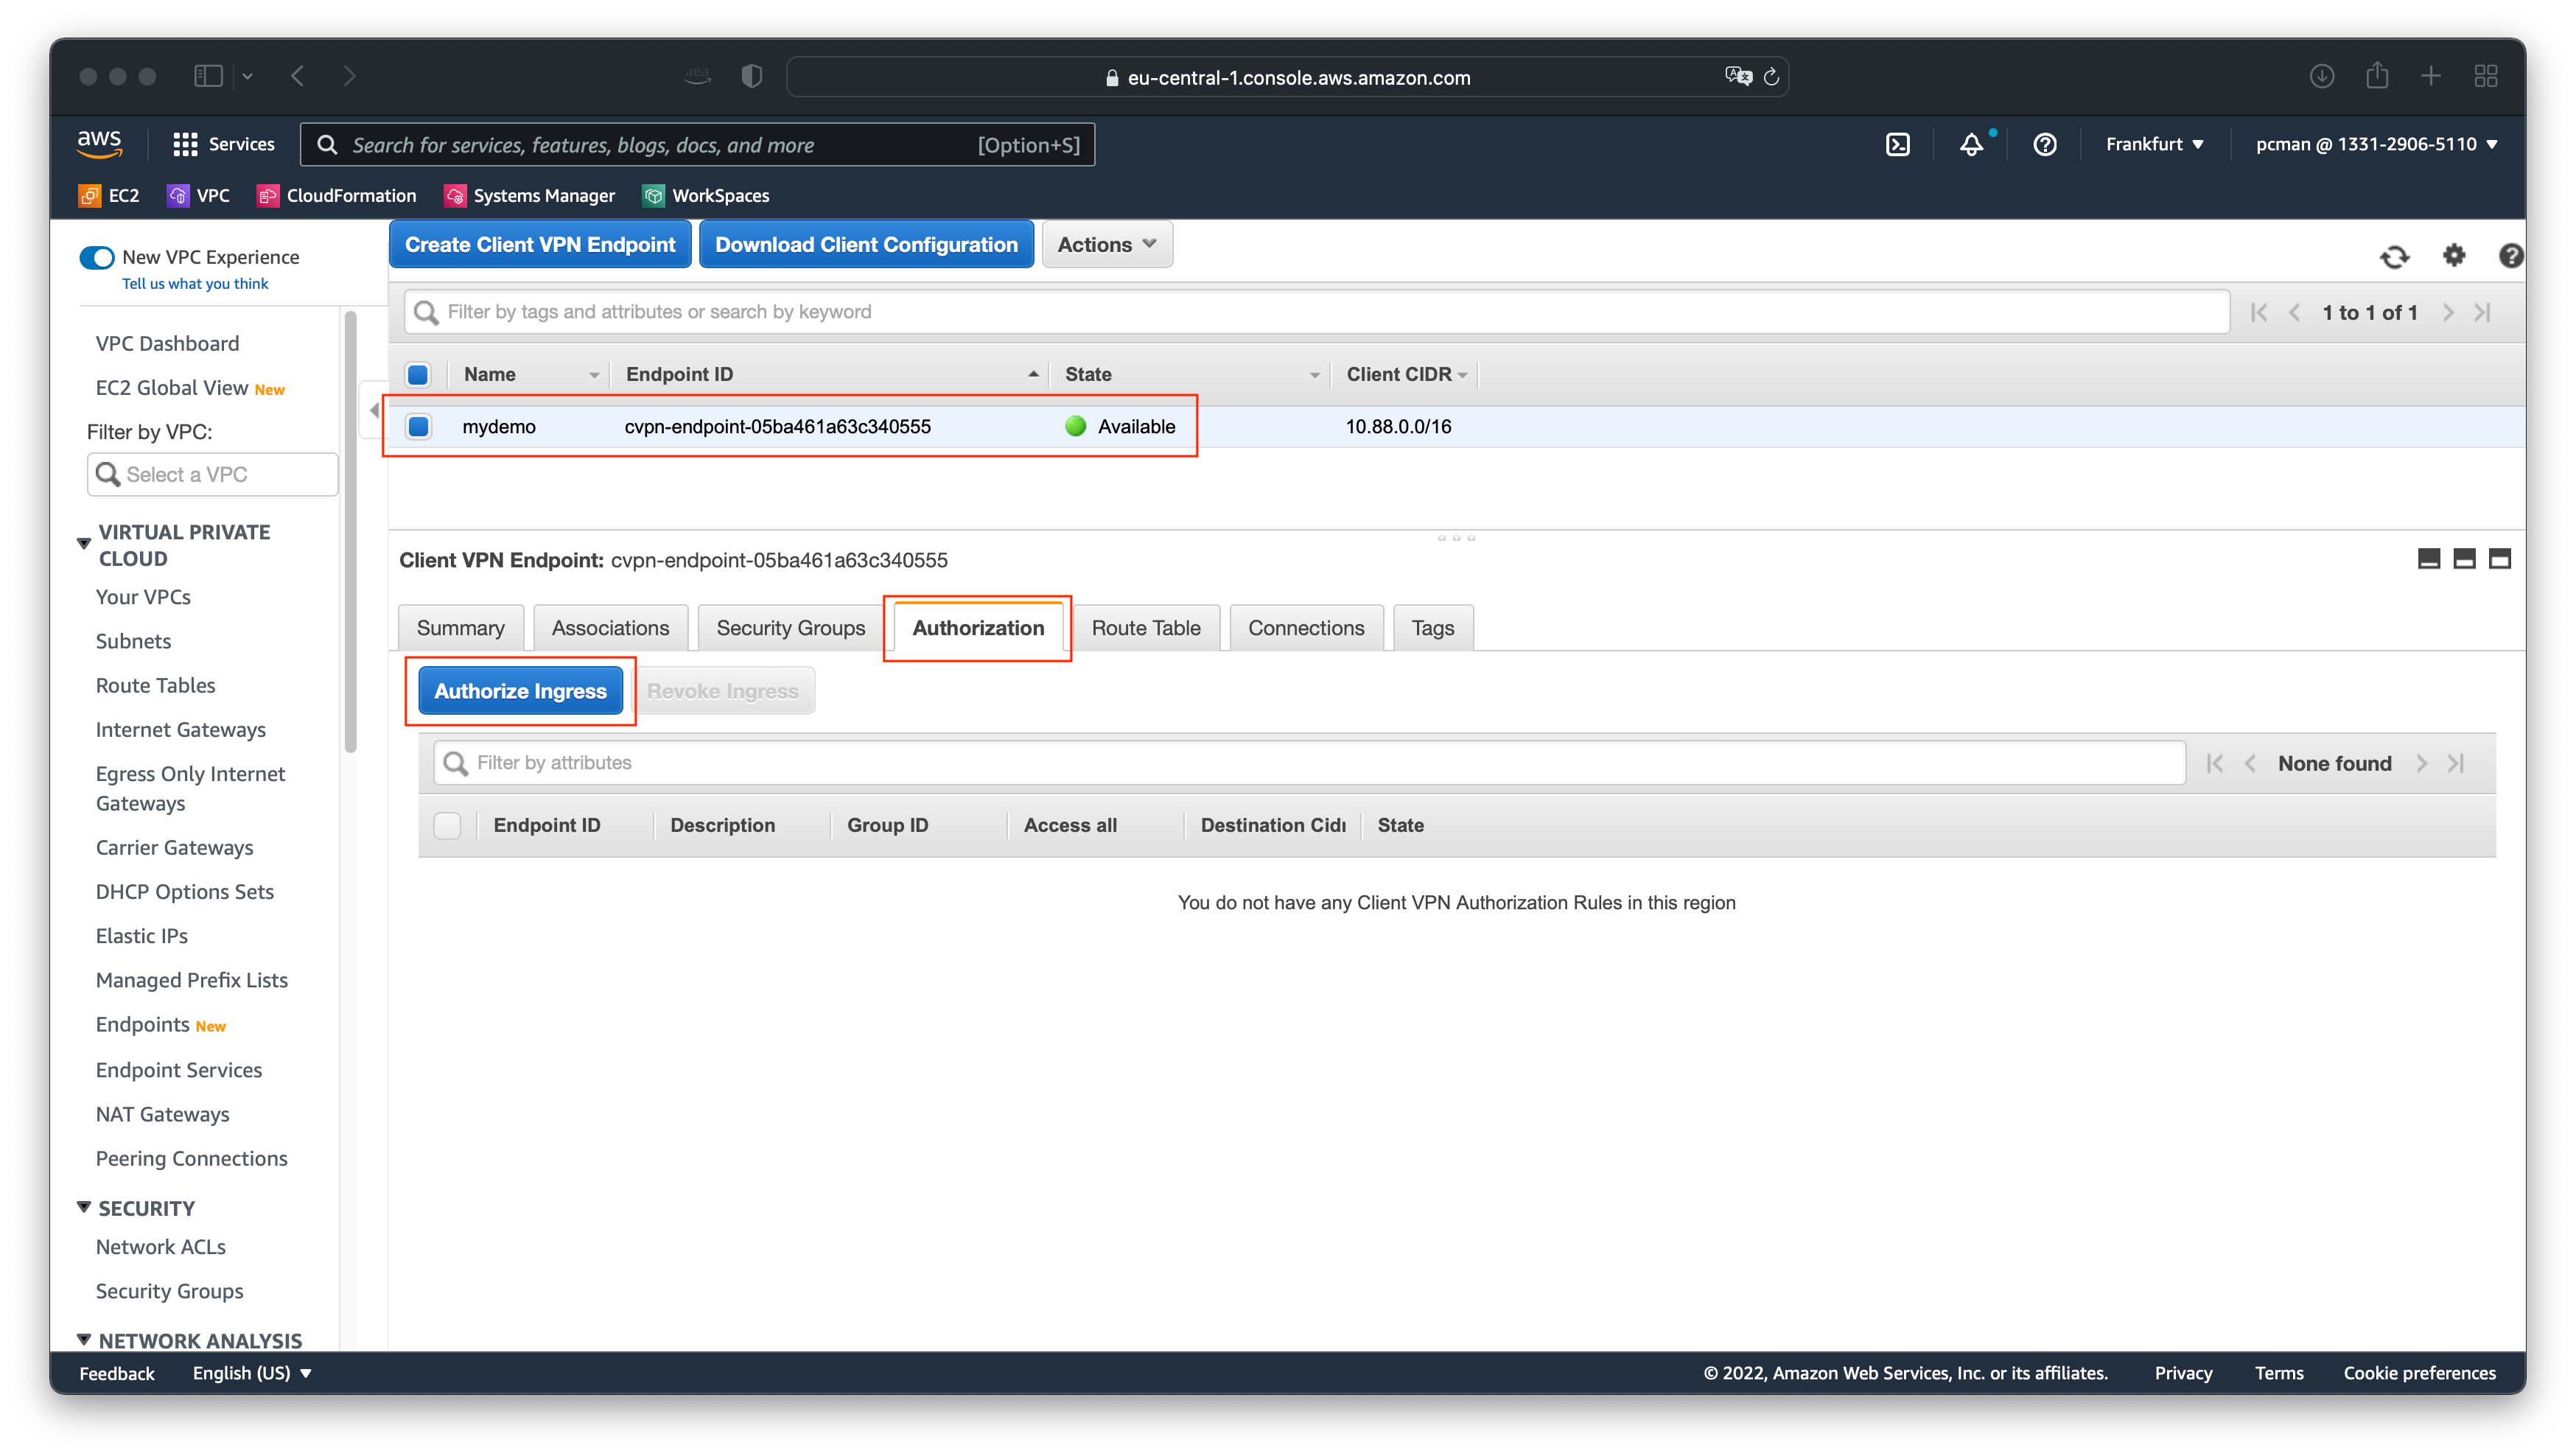The height and width of the screenshot is (1456, 2576).
Task: Open the VPC shortcut in favorites bar
Action: click(199, 195)
